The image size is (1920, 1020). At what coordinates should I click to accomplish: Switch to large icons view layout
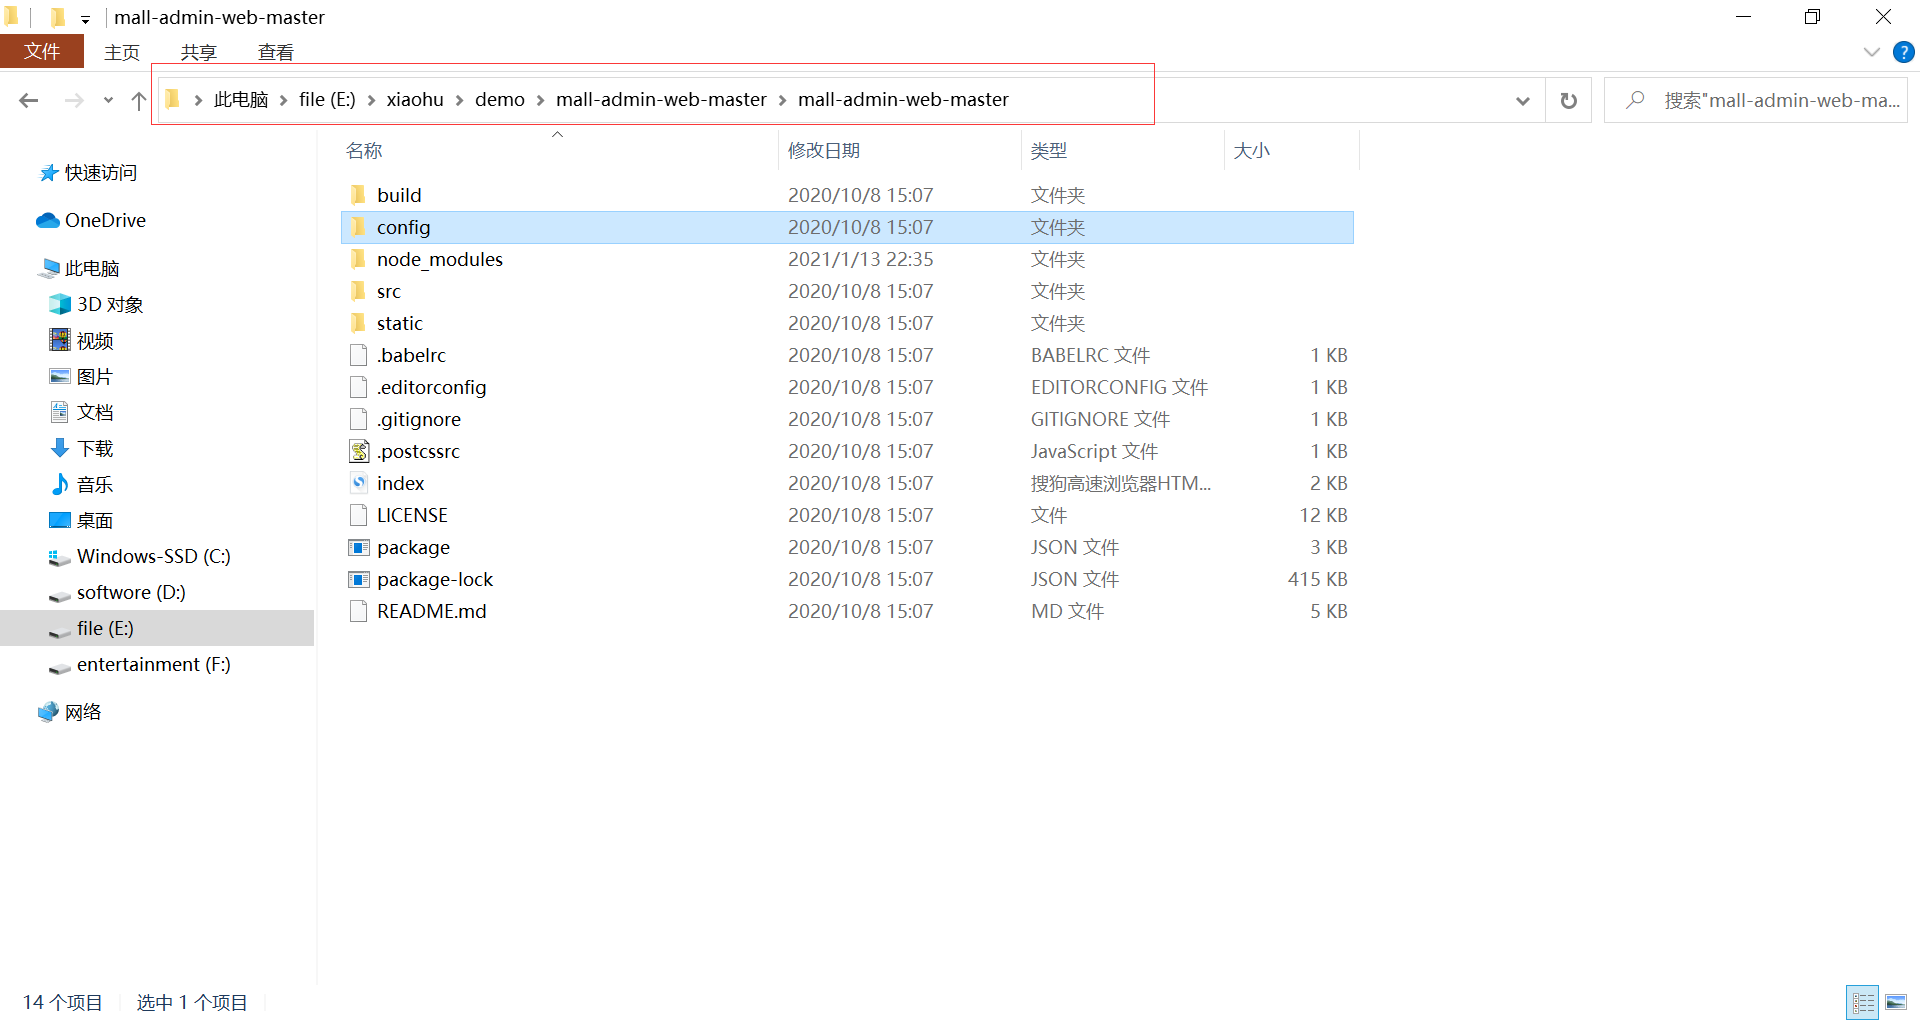pyautogui.click(x=1896, y=1002)
